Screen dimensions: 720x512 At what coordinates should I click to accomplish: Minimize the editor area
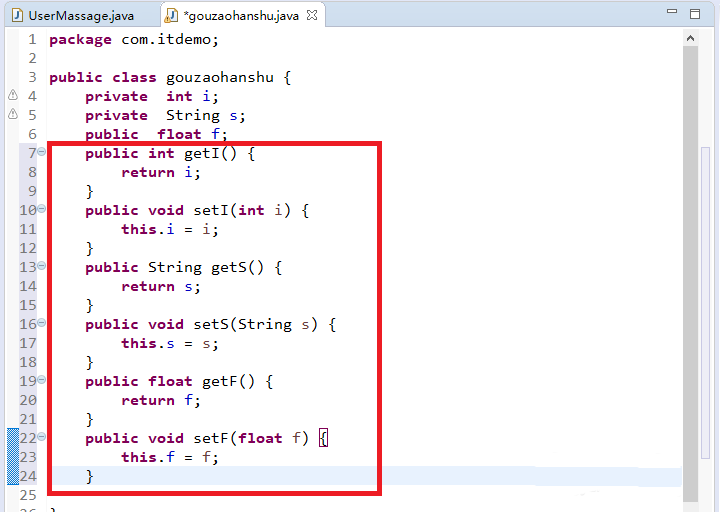point(672,11)
